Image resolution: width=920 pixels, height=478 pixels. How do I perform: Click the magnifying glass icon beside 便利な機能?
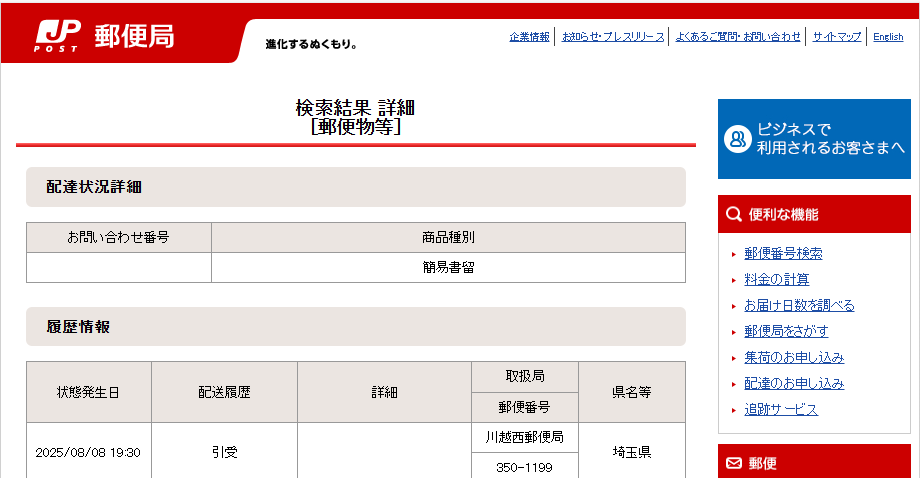[x=734, y=214]
